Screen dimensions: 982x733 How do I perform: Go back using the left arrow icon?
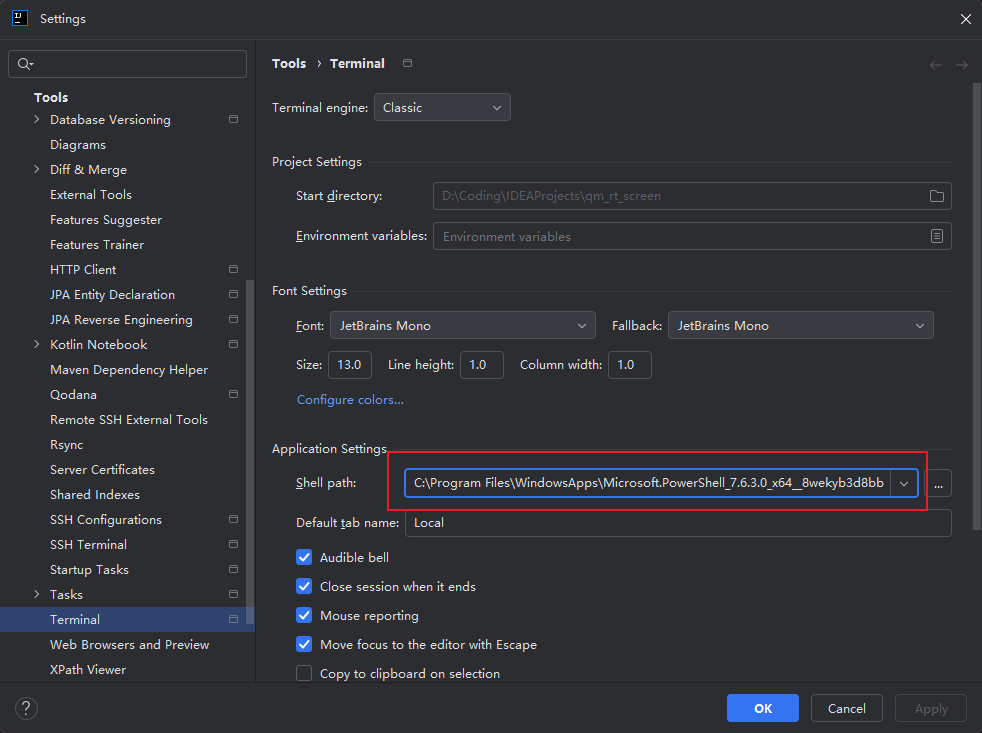(936, 65)
